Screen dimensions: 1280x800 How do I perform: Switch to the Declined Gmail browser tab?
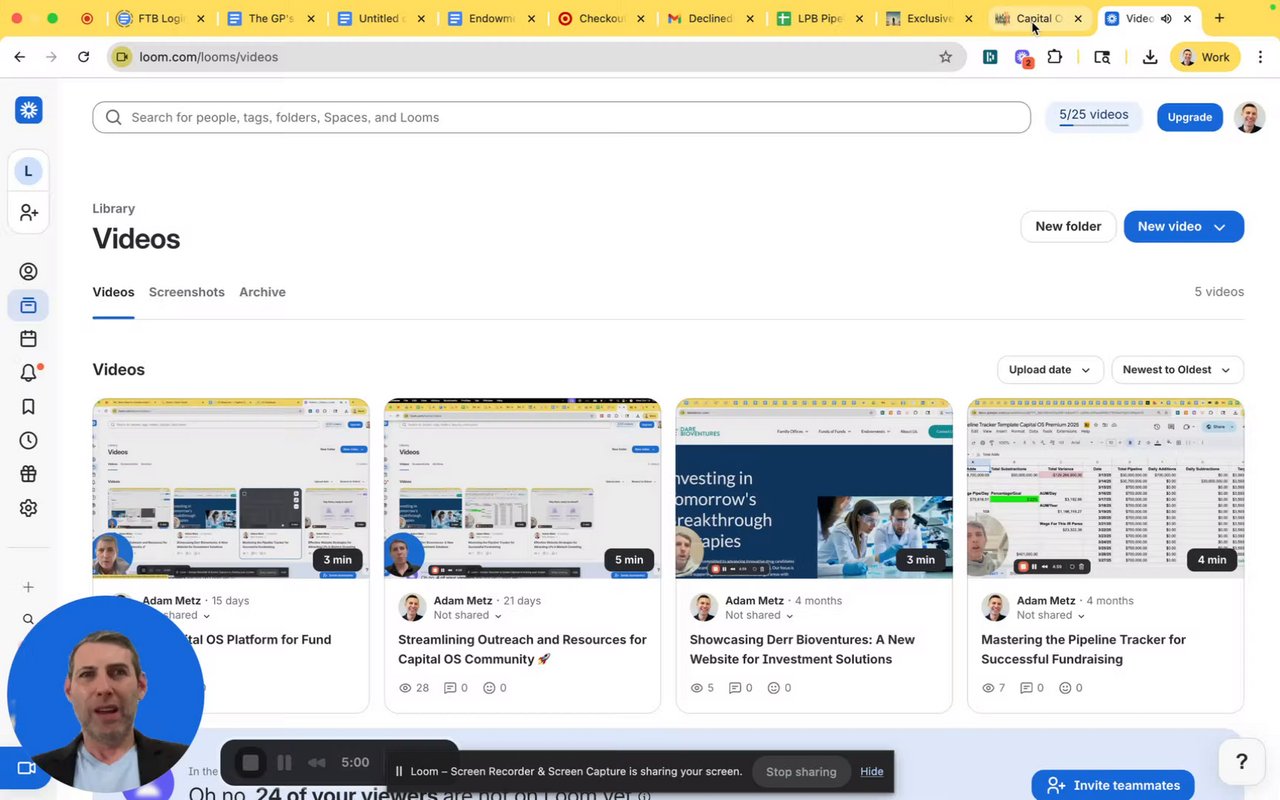pyautogui.click(x=709, y=18)
